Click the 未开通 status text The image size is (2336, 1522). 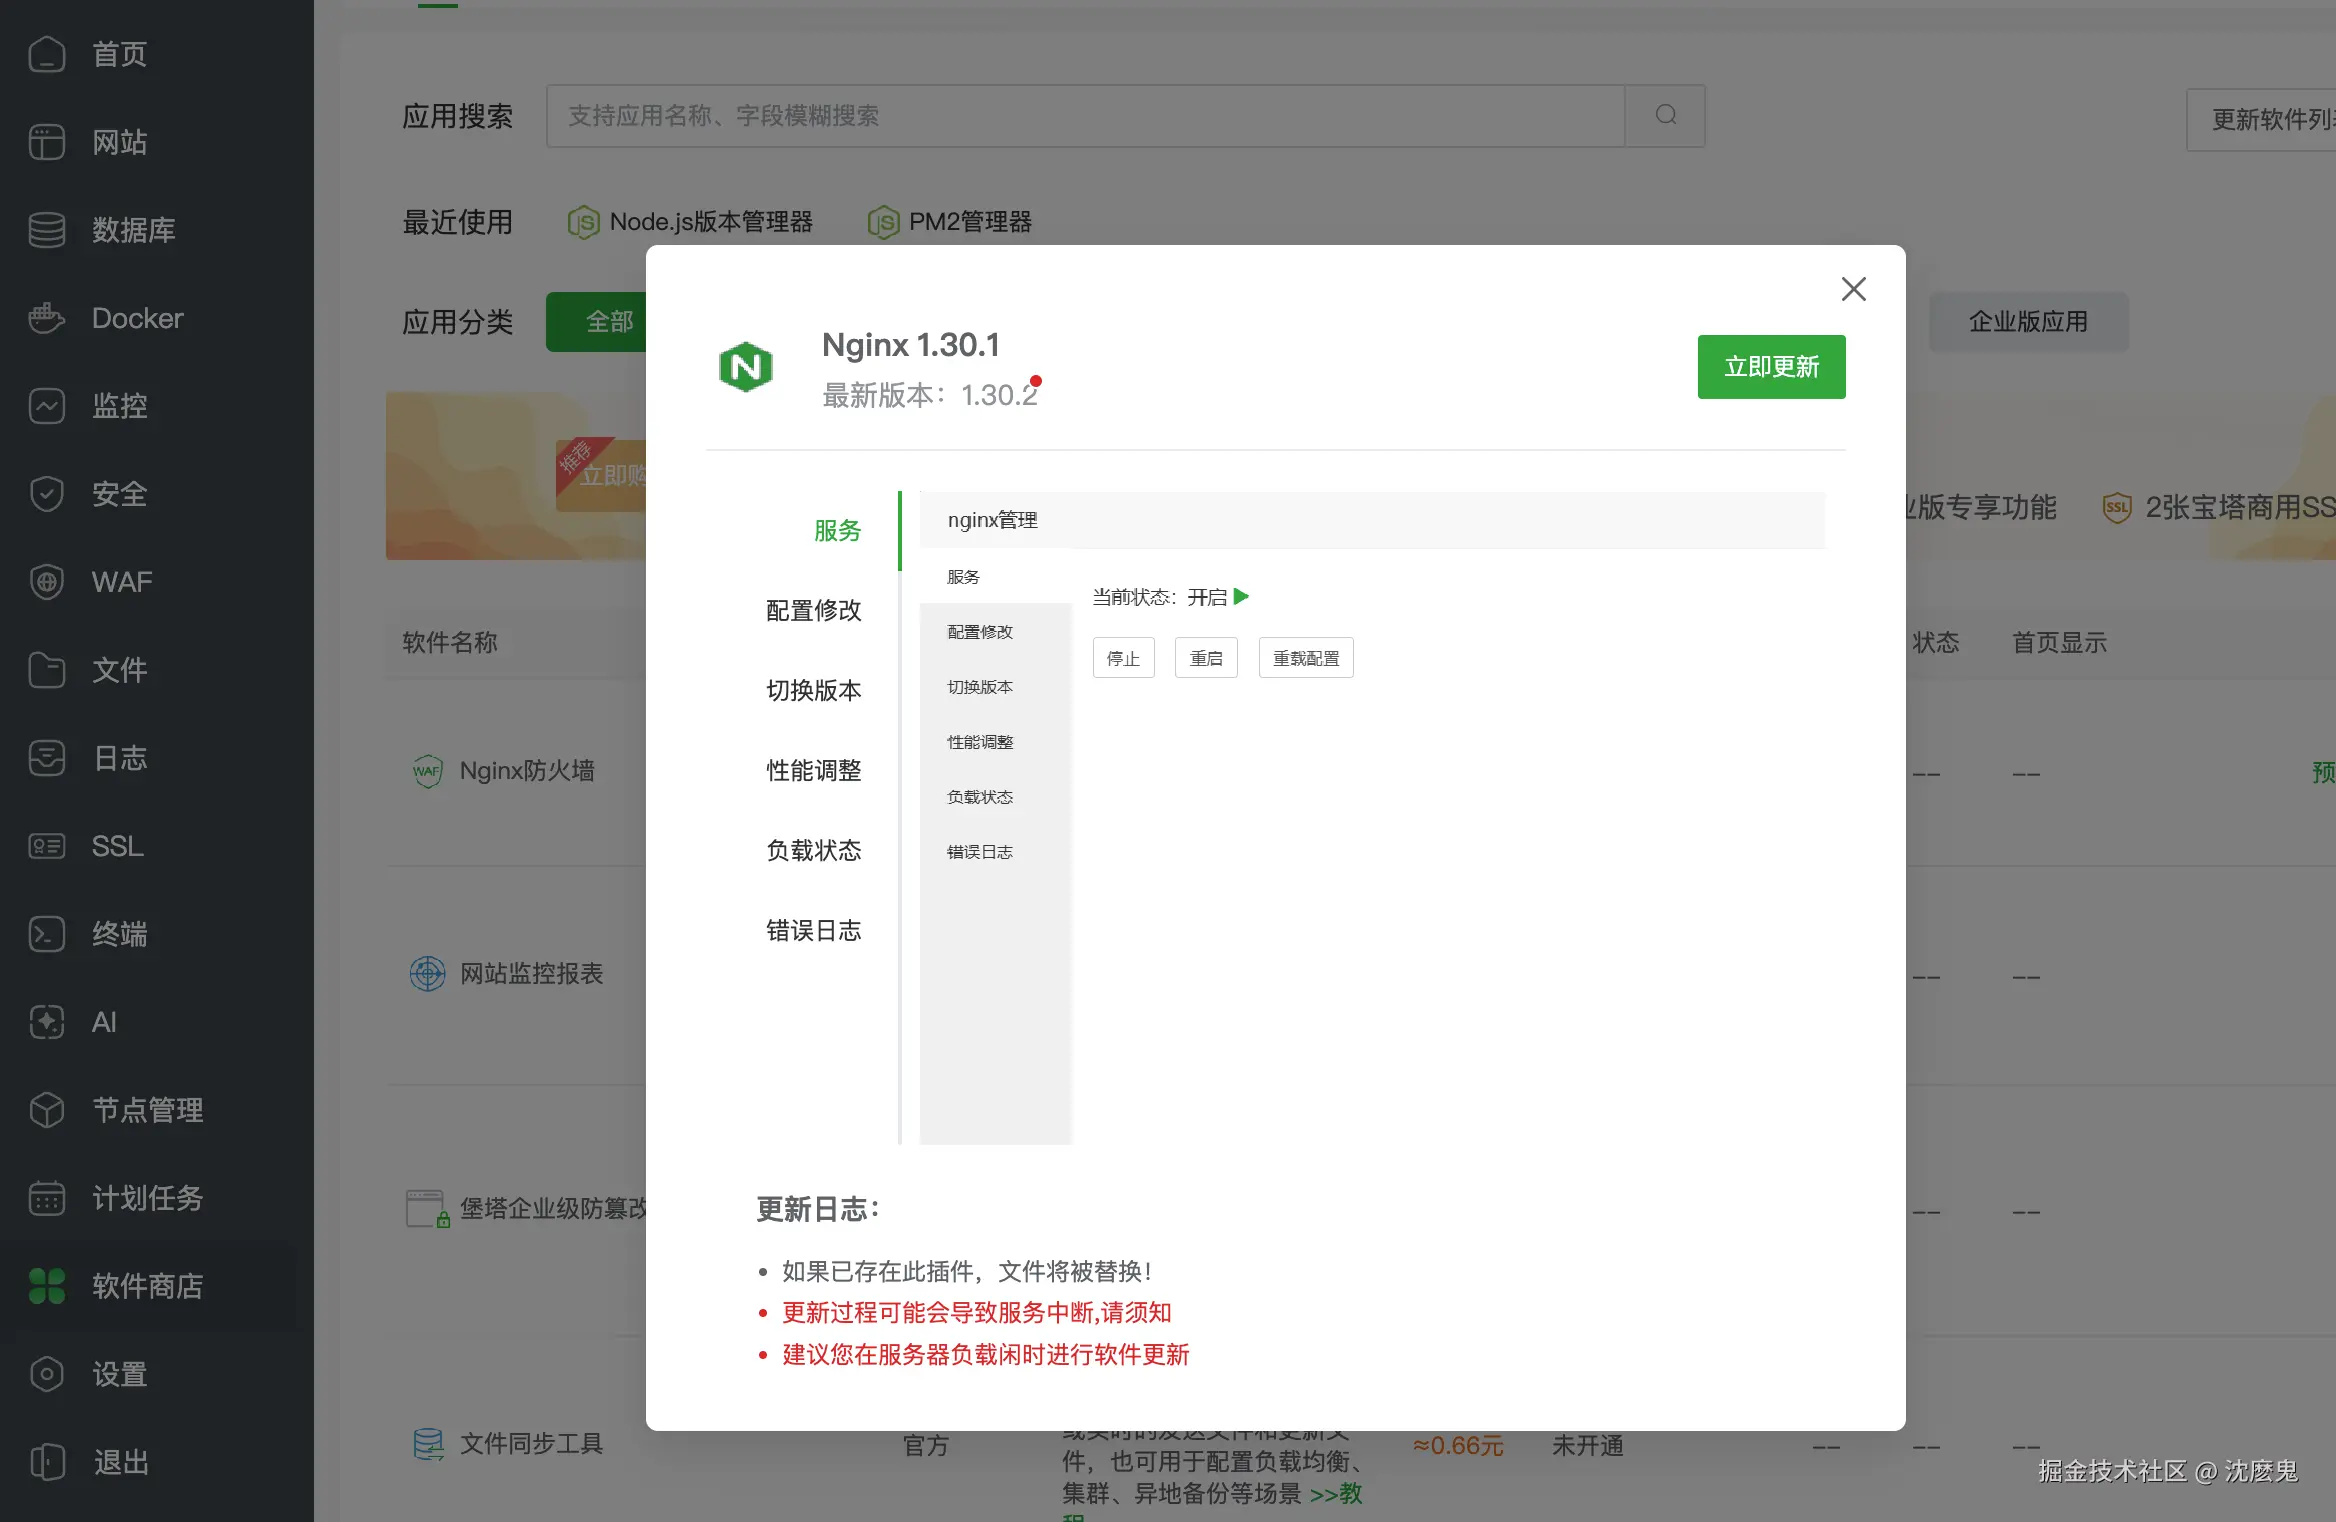point(1588,1446)
